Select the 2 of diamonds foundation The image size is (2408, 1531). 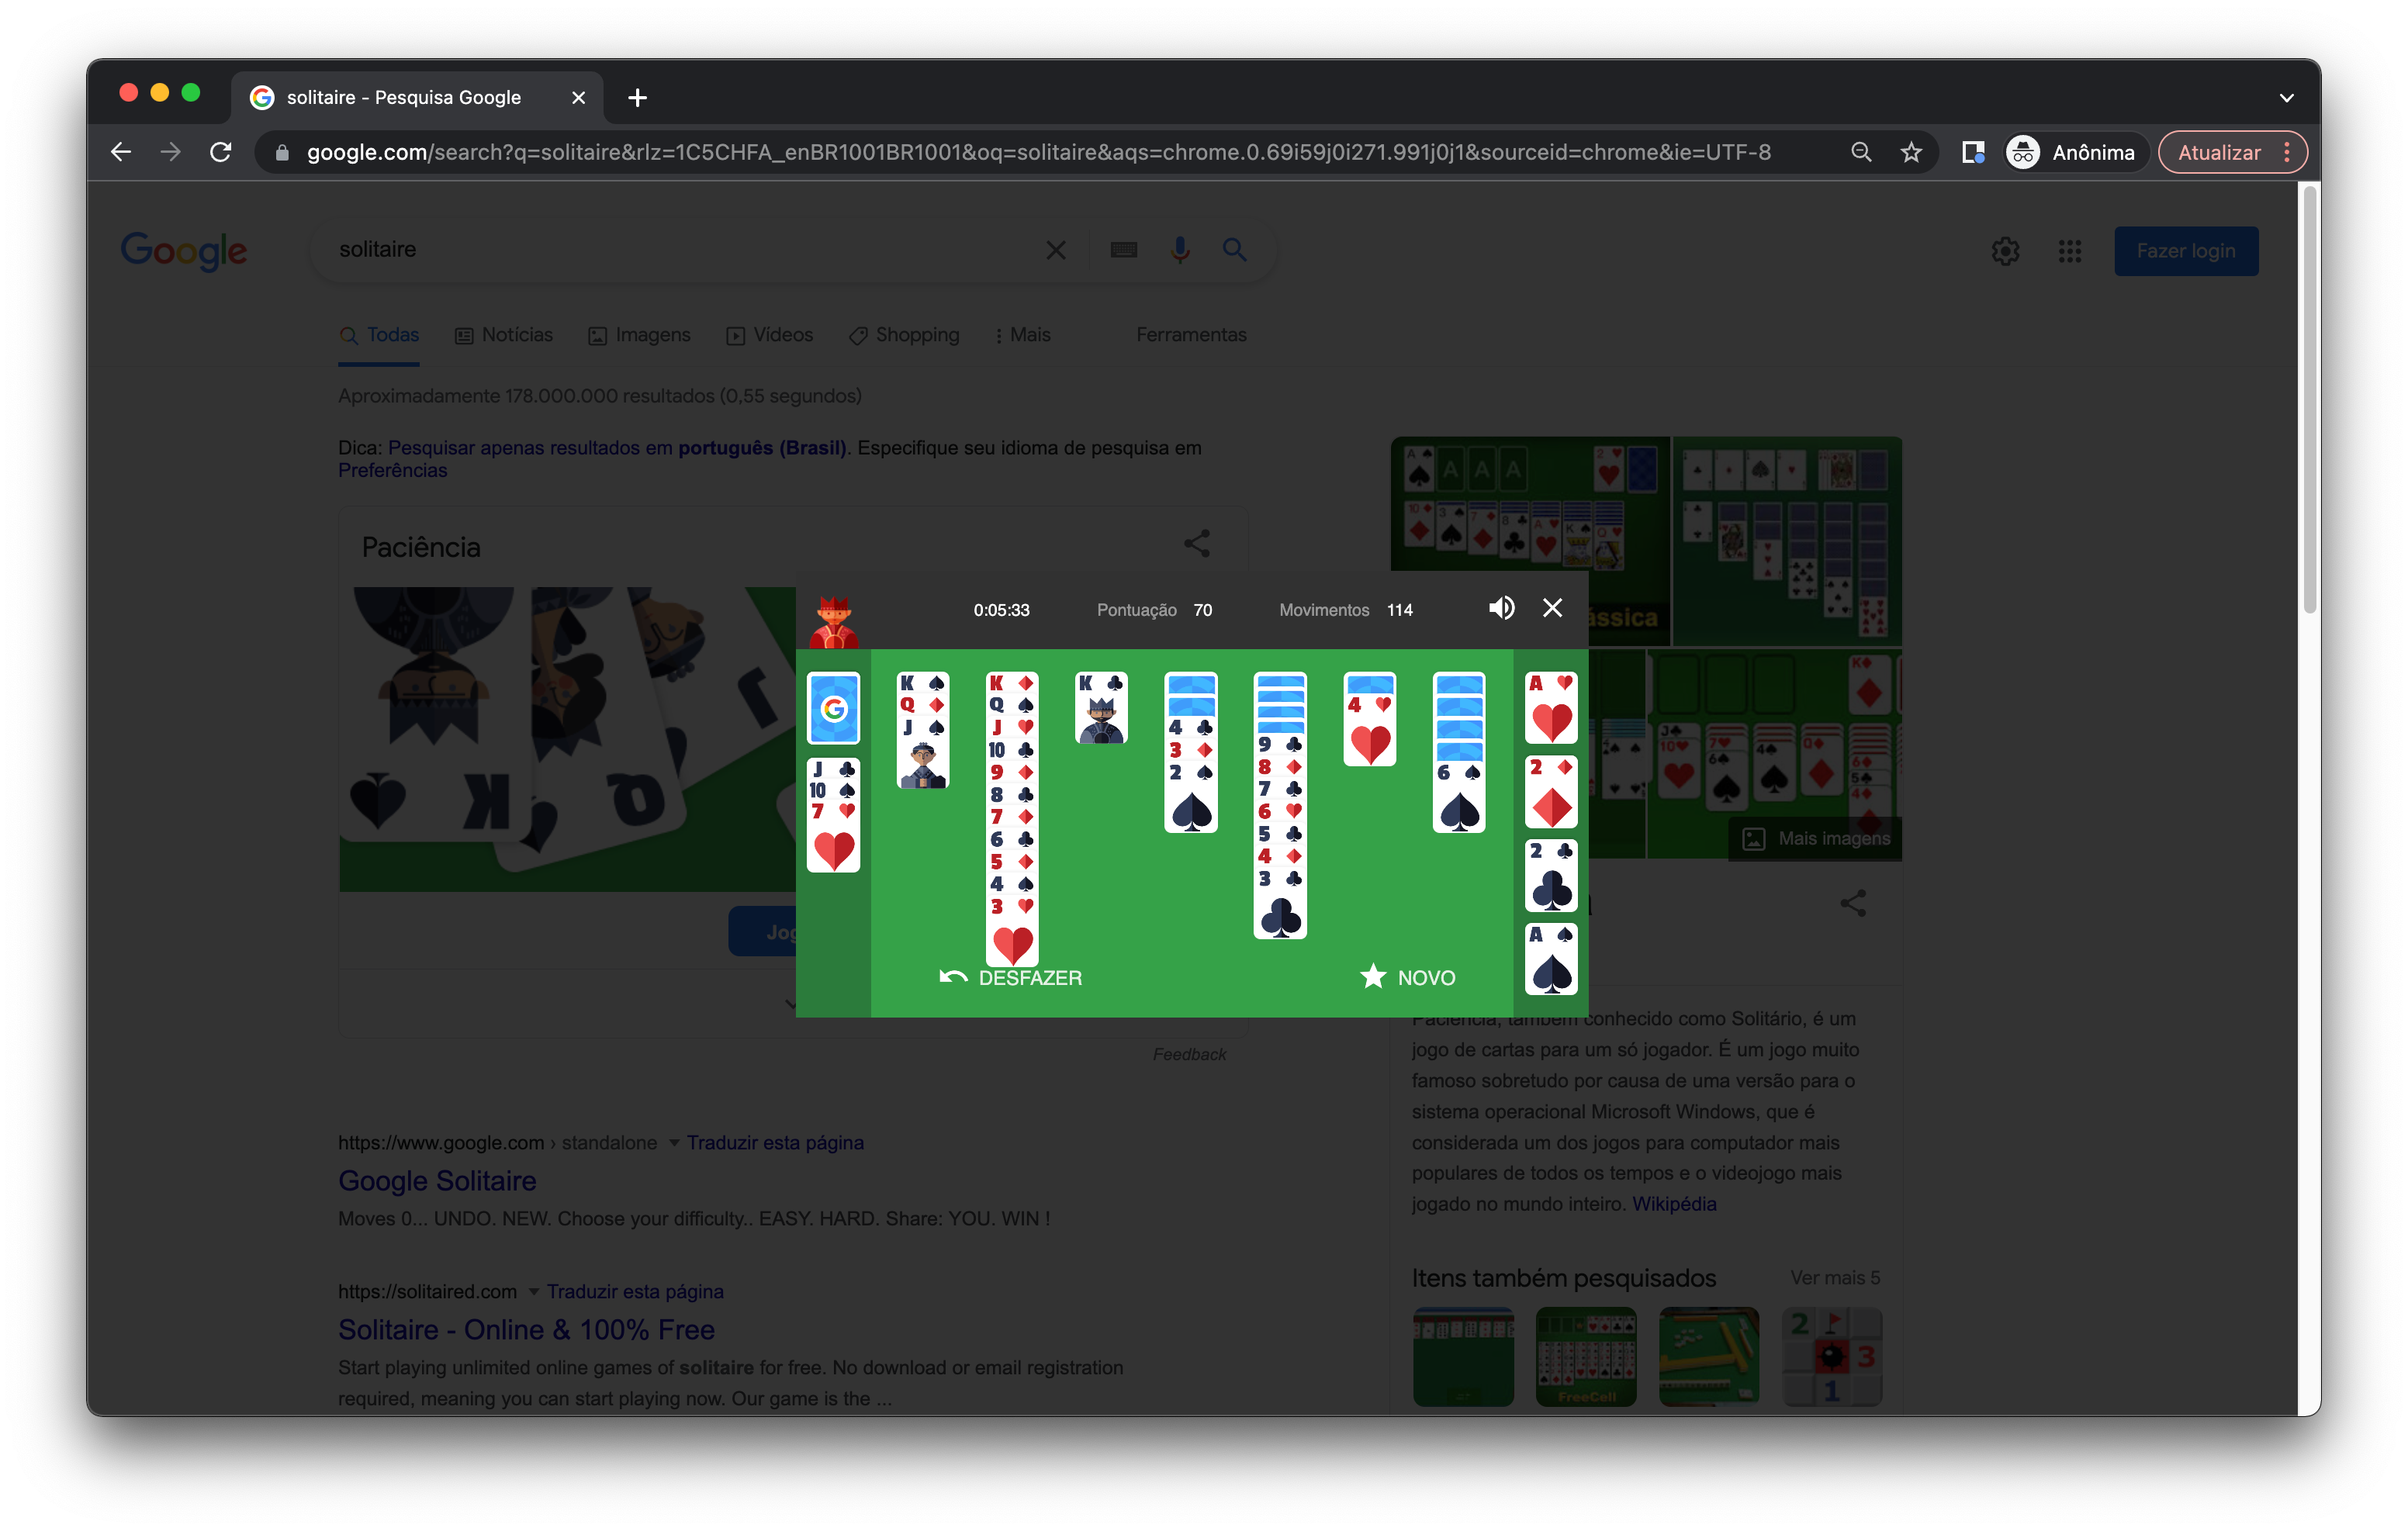[x=1551, y=792]
